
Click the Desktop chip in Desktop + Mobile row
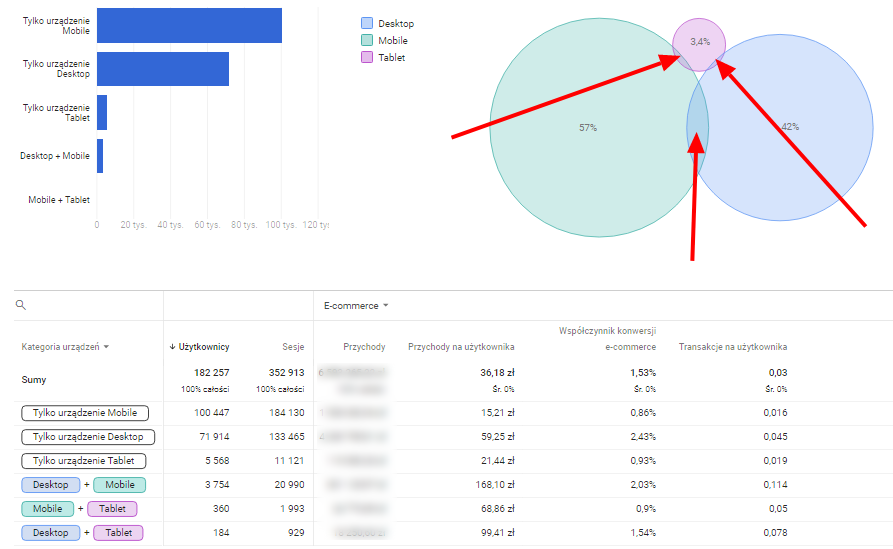51,485
